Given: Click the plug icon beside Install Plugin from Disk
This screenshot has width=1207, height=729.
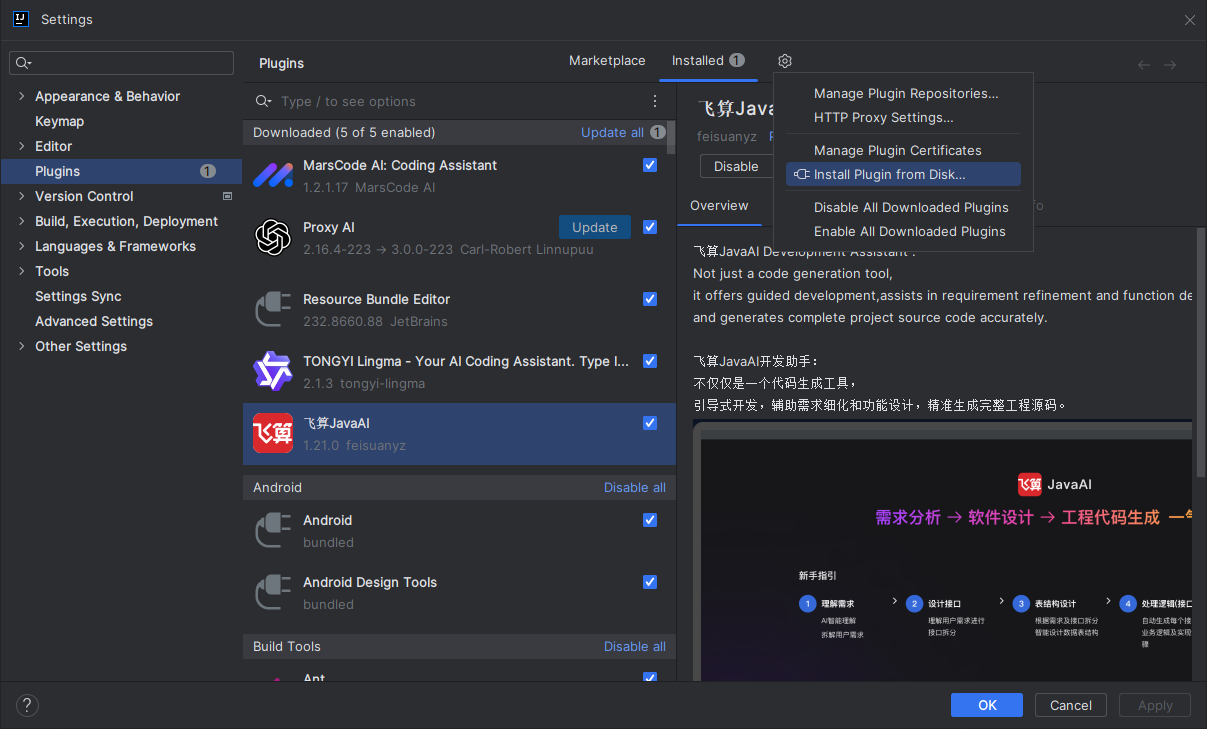Looking at the screenshot, I should [801, 174].
